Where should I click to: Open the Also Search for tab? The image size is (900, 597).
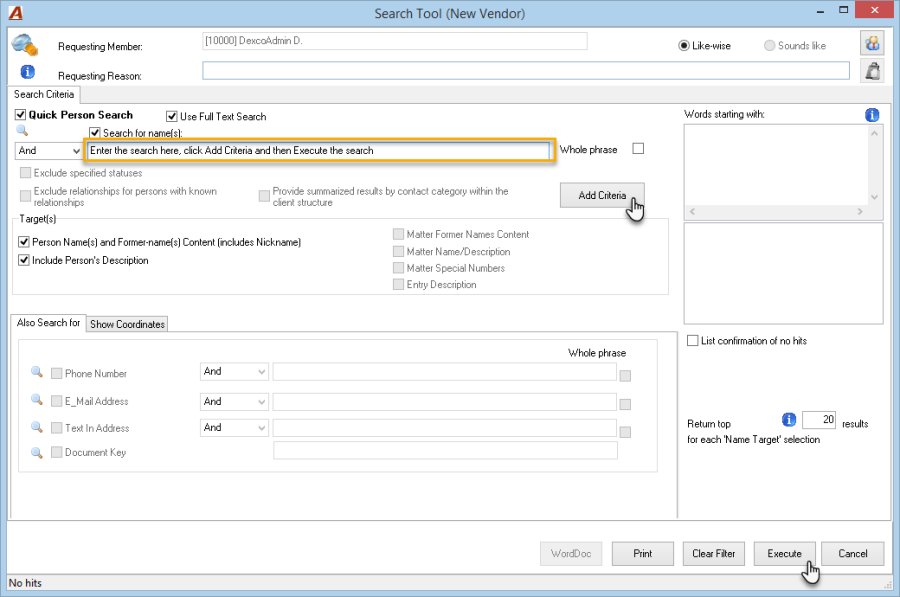tap(48, 323)
